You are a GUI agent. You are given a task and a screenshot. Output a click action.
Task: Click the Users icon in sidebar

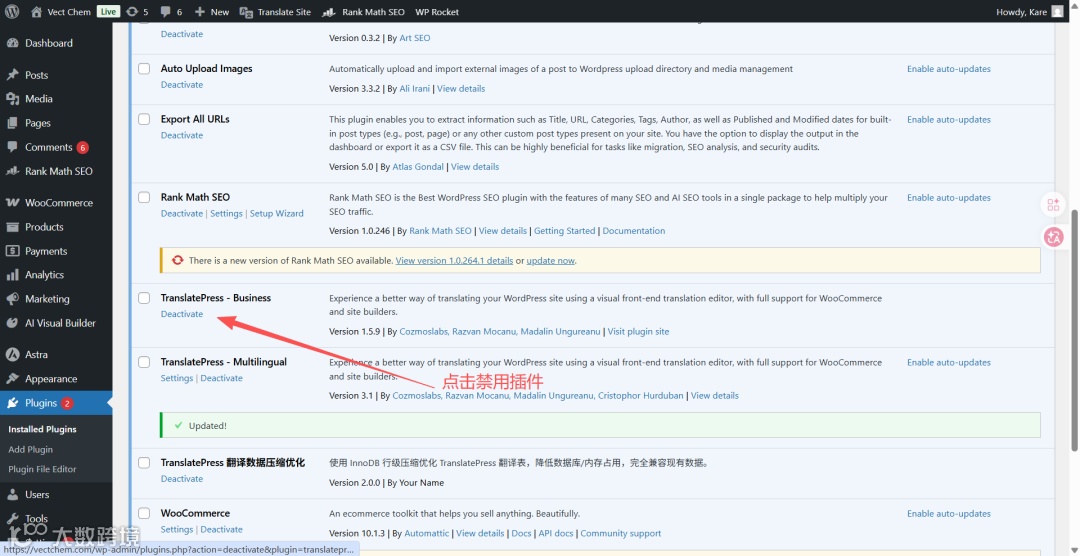[x=12, y=494]
